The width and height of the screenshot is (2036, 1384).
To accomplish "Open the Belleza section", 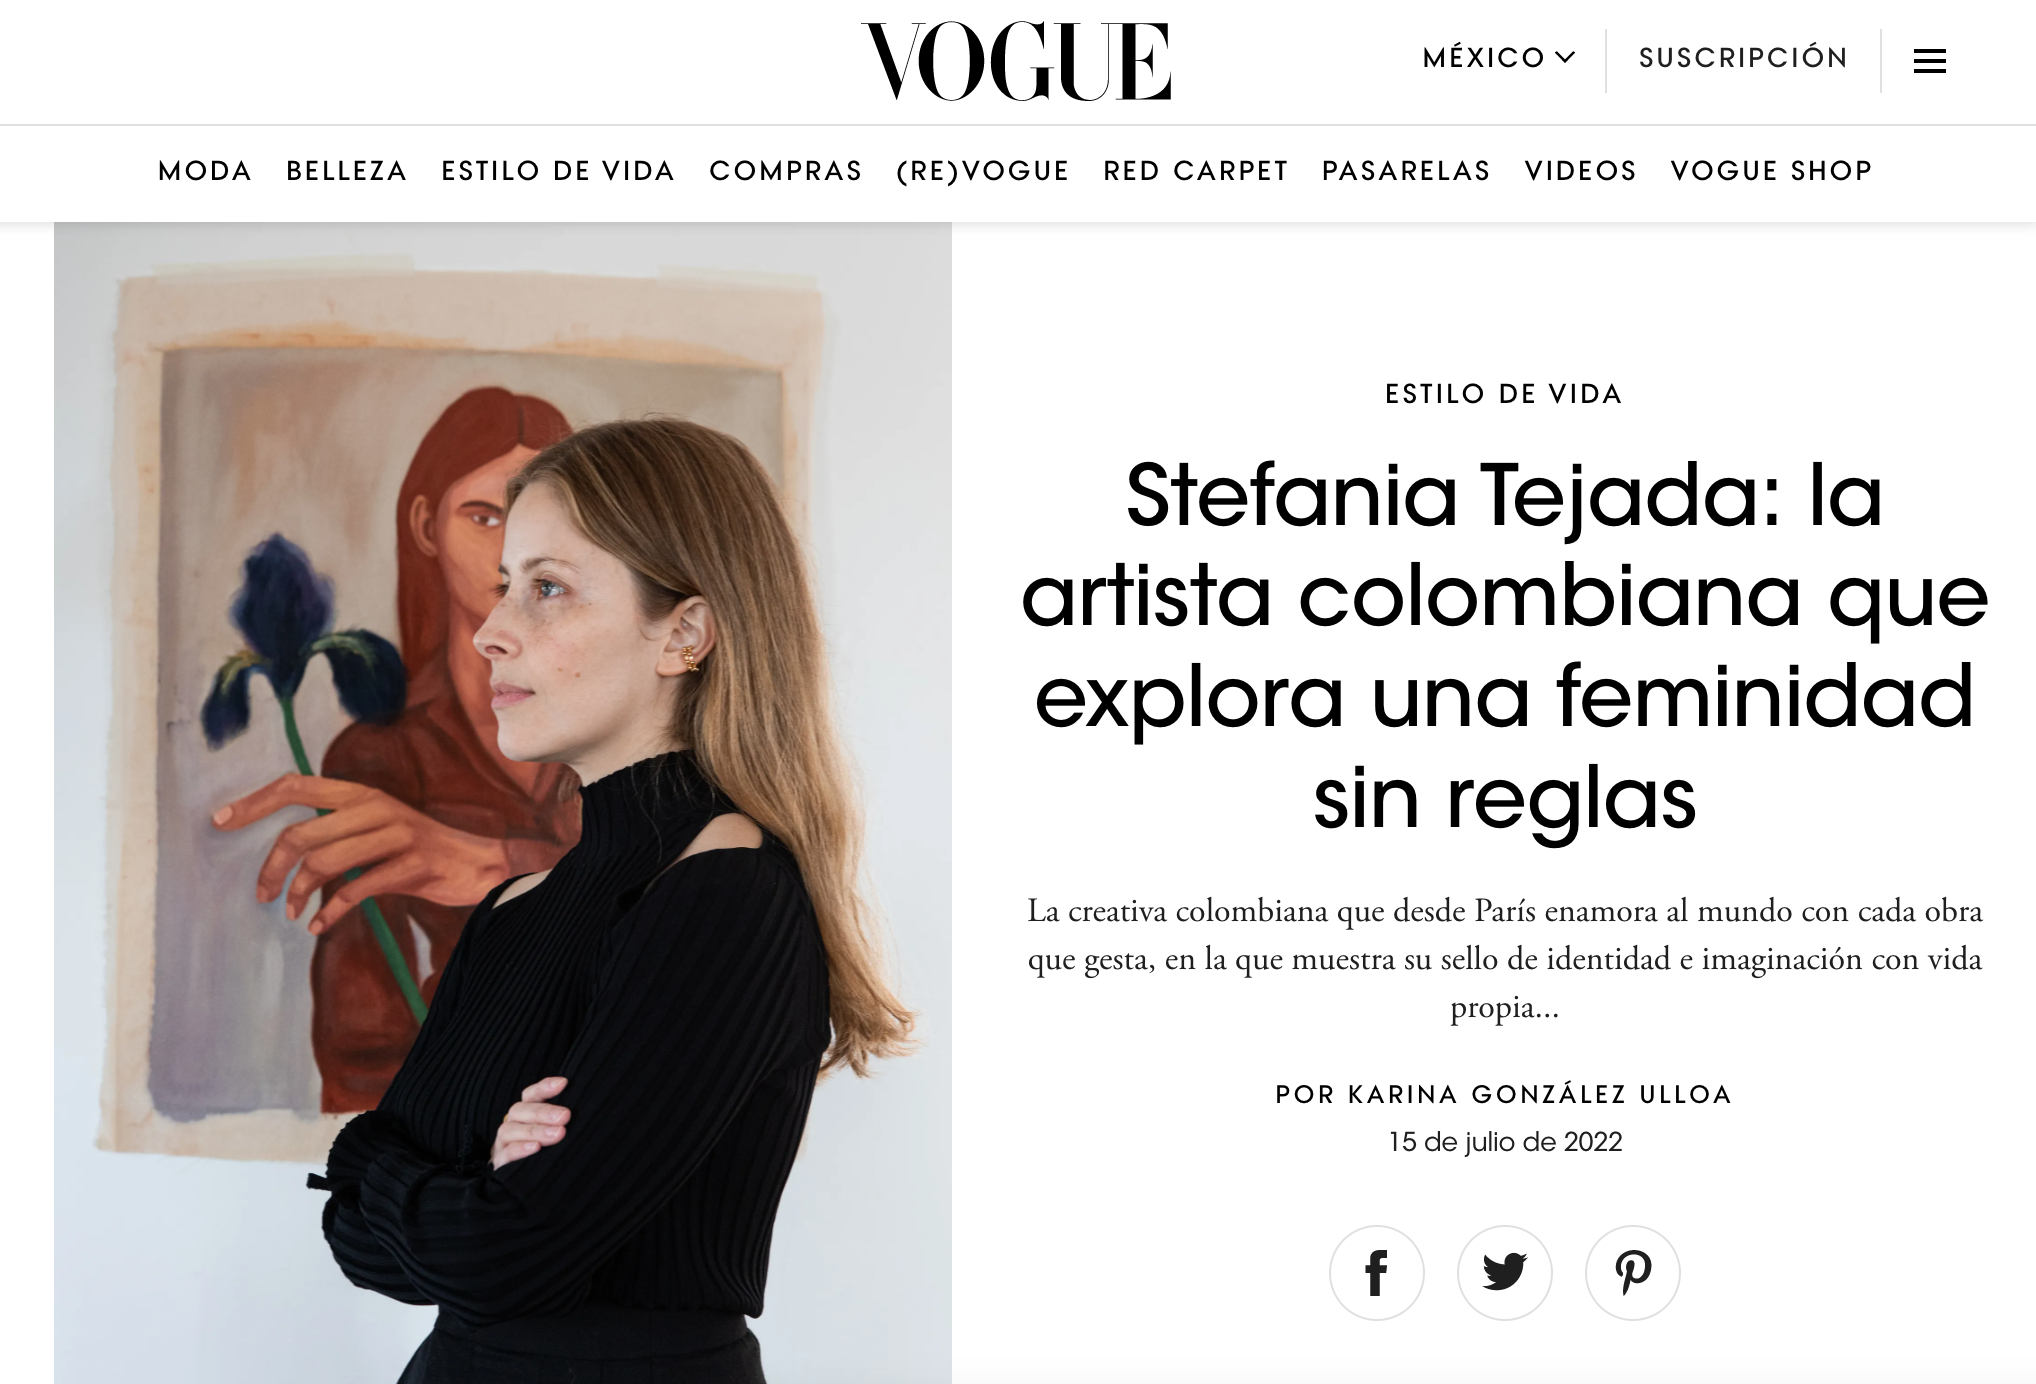I will 347,171.
